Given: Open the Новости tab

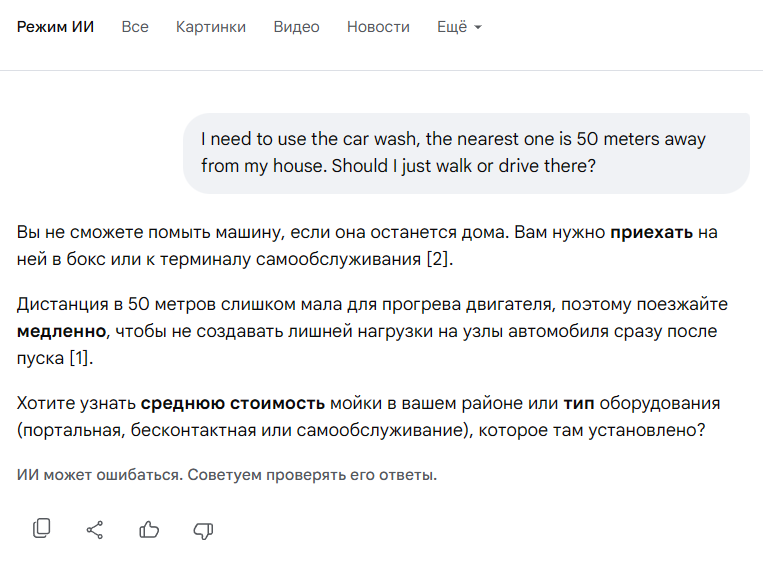Looking at the screenshot, I should [378, 27].
